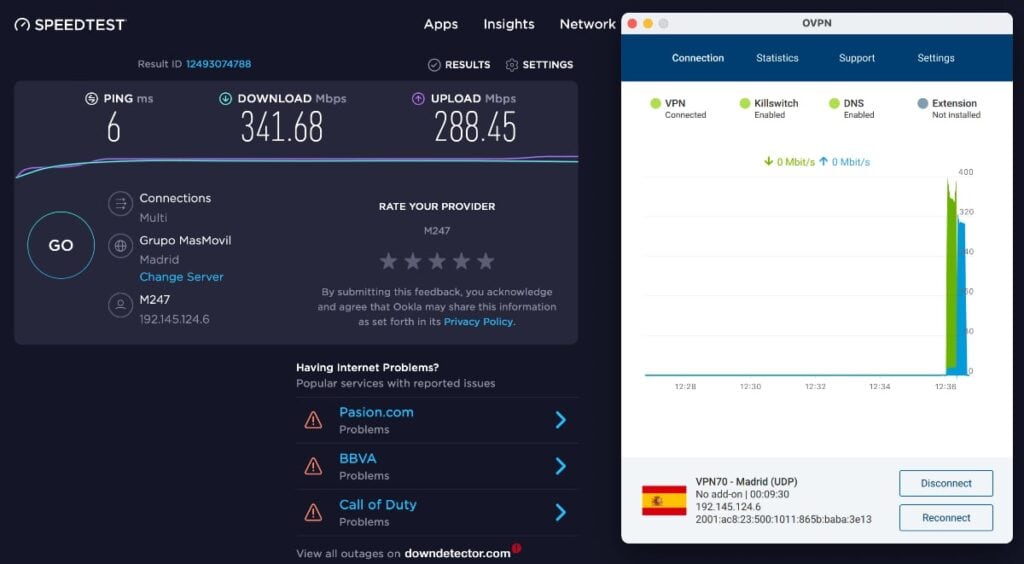Screen dimensions: 1024x564
Task: Switch to the Settings tab in OVPN
Action: coord(936,58)
